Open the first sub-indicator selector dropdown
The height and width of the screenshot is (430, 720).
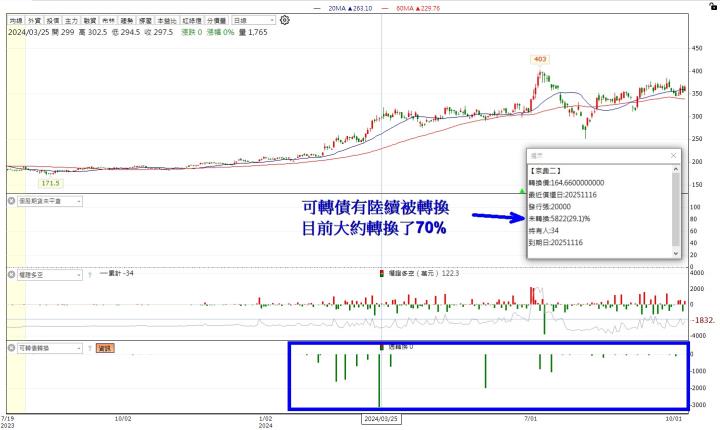pyautogui.click(x=50, y=201)
